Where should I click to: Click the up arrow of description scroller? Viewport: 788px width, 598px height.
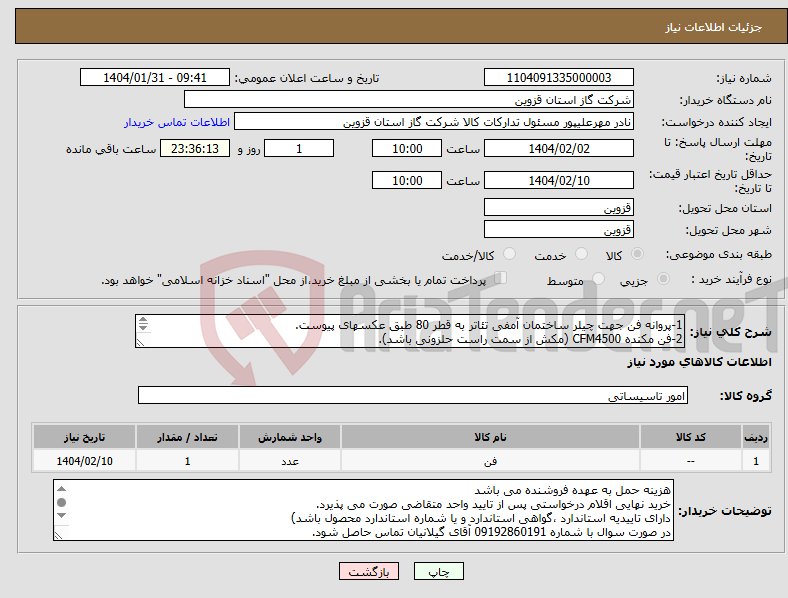pos(143,320)
